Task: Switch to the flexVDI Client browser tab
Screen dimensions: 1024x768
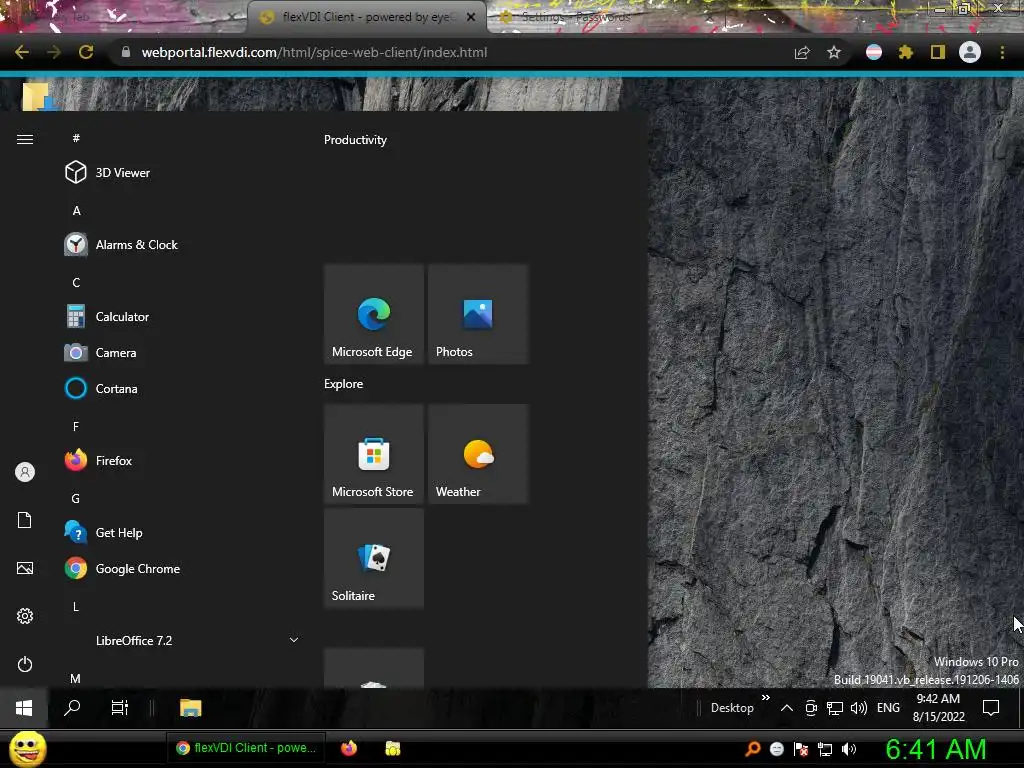Action: tap(366, 17)
